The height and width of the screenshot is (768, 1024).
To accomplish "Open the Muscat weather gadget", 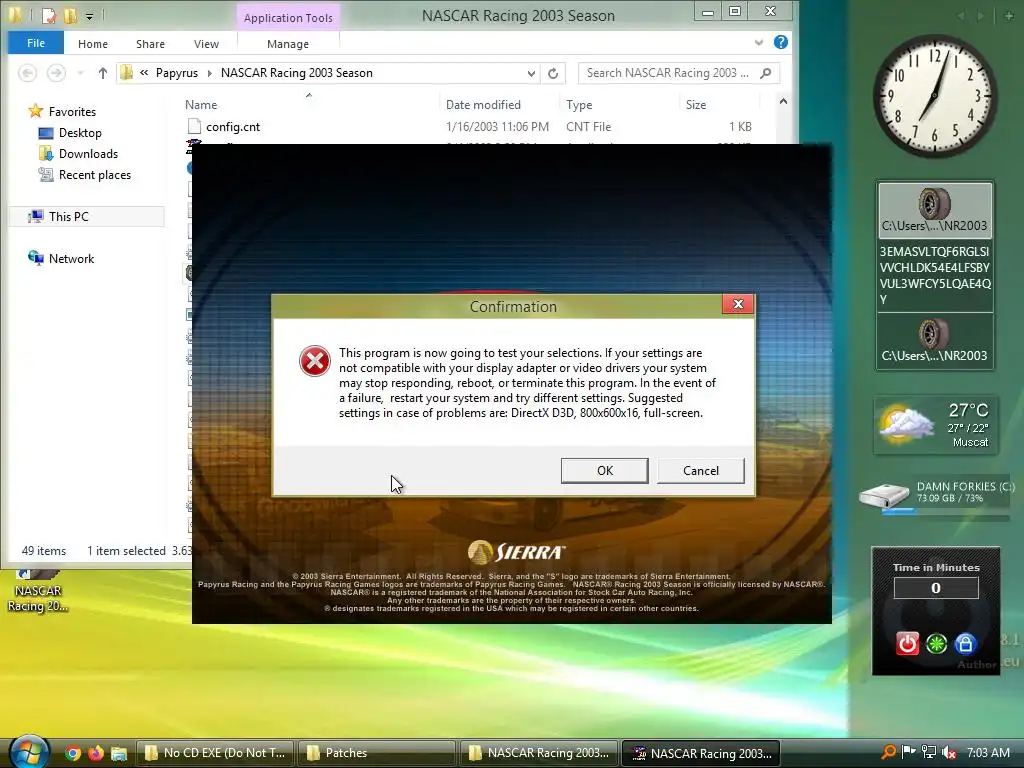I will (x=935, y=425).
